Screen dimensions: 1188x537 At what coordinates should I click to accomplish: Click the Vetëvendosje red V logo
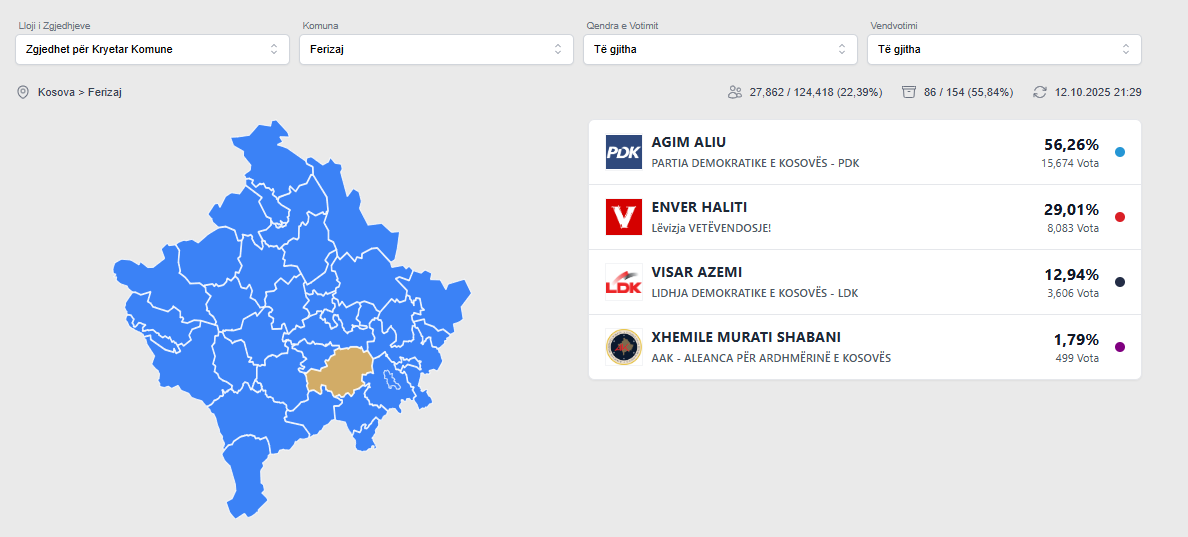[623, 217]
